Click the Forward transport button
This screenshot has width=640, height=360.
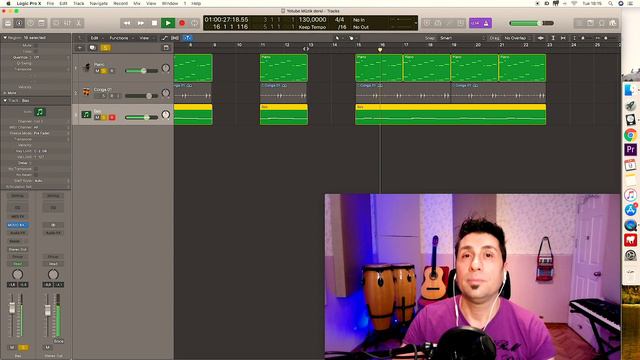[x=141, y=23]
